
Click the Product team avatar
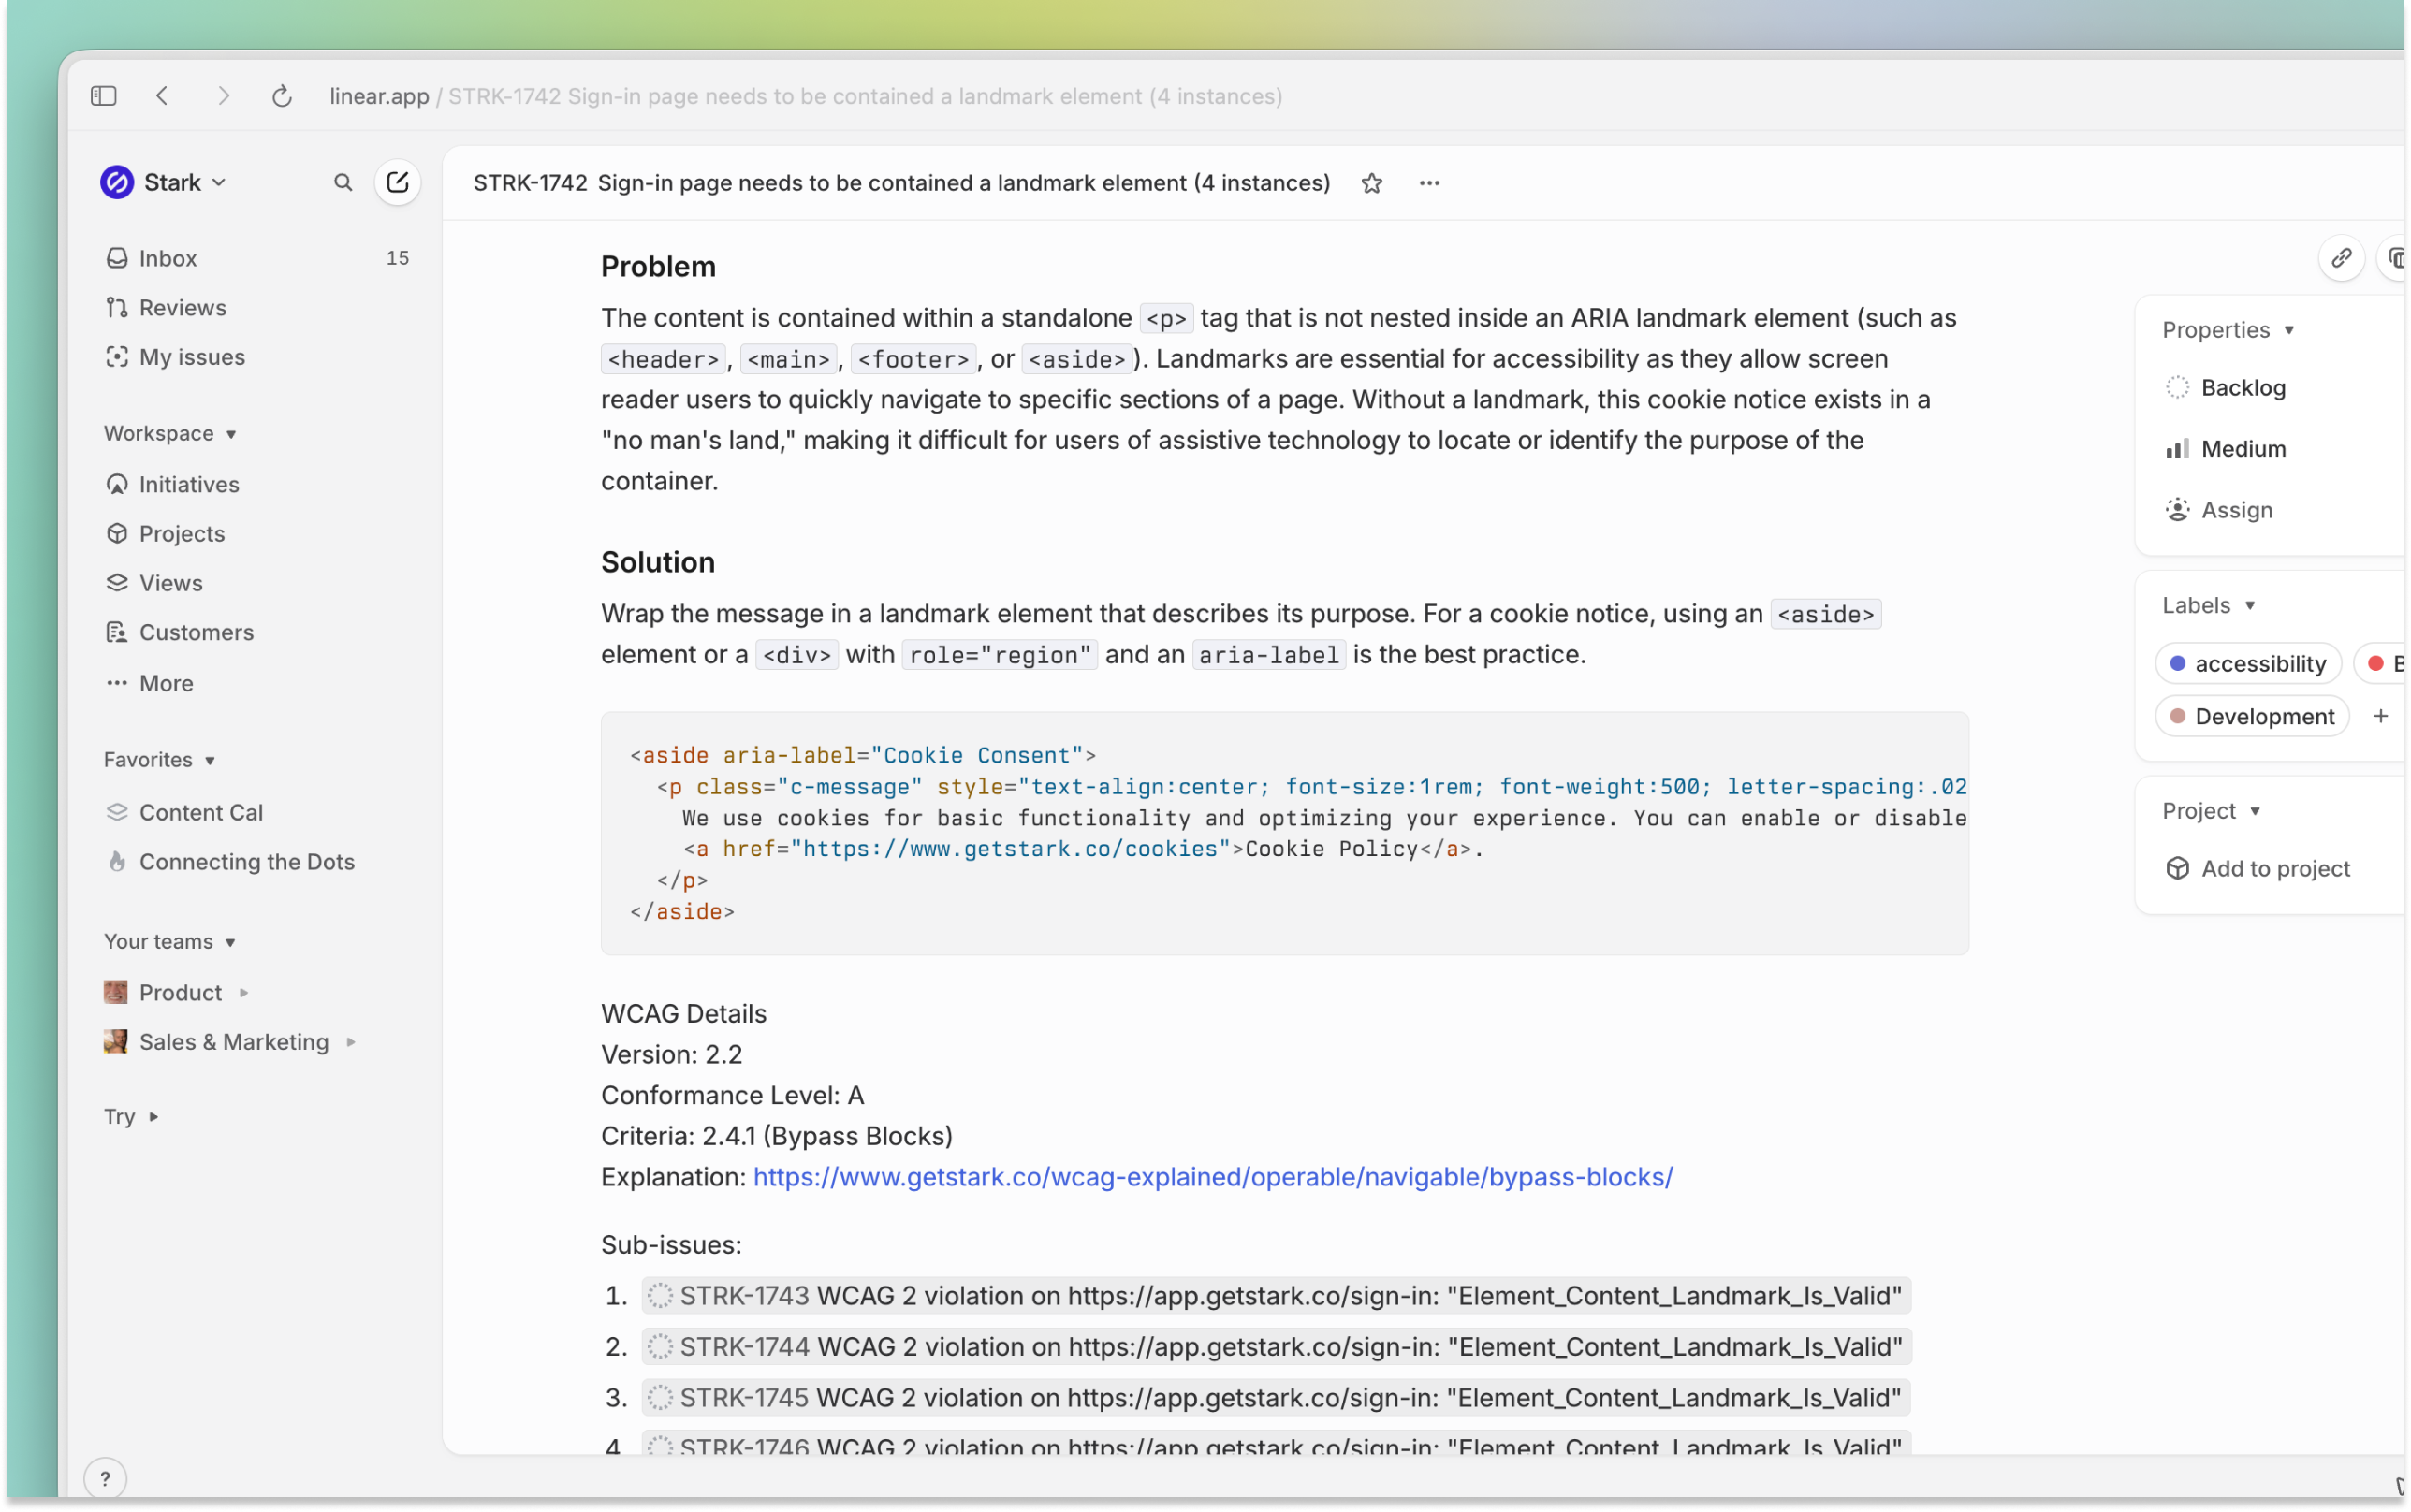click(115, 992)
